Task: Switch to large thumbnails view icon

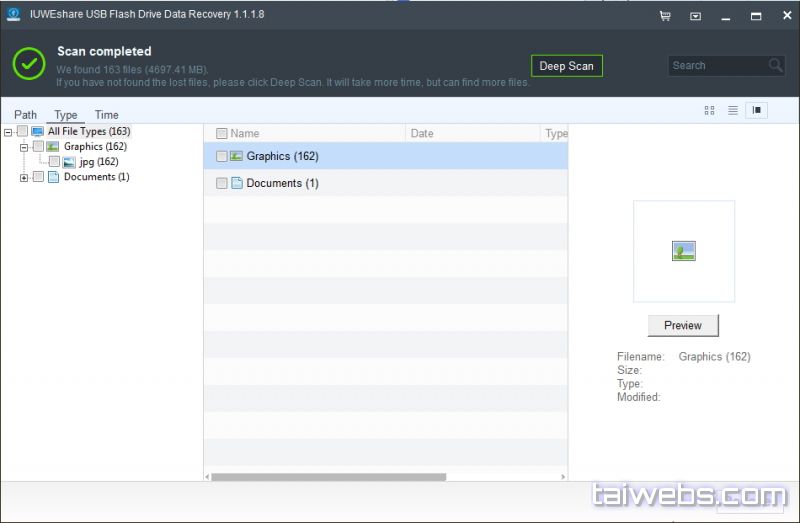Action: 709,110
